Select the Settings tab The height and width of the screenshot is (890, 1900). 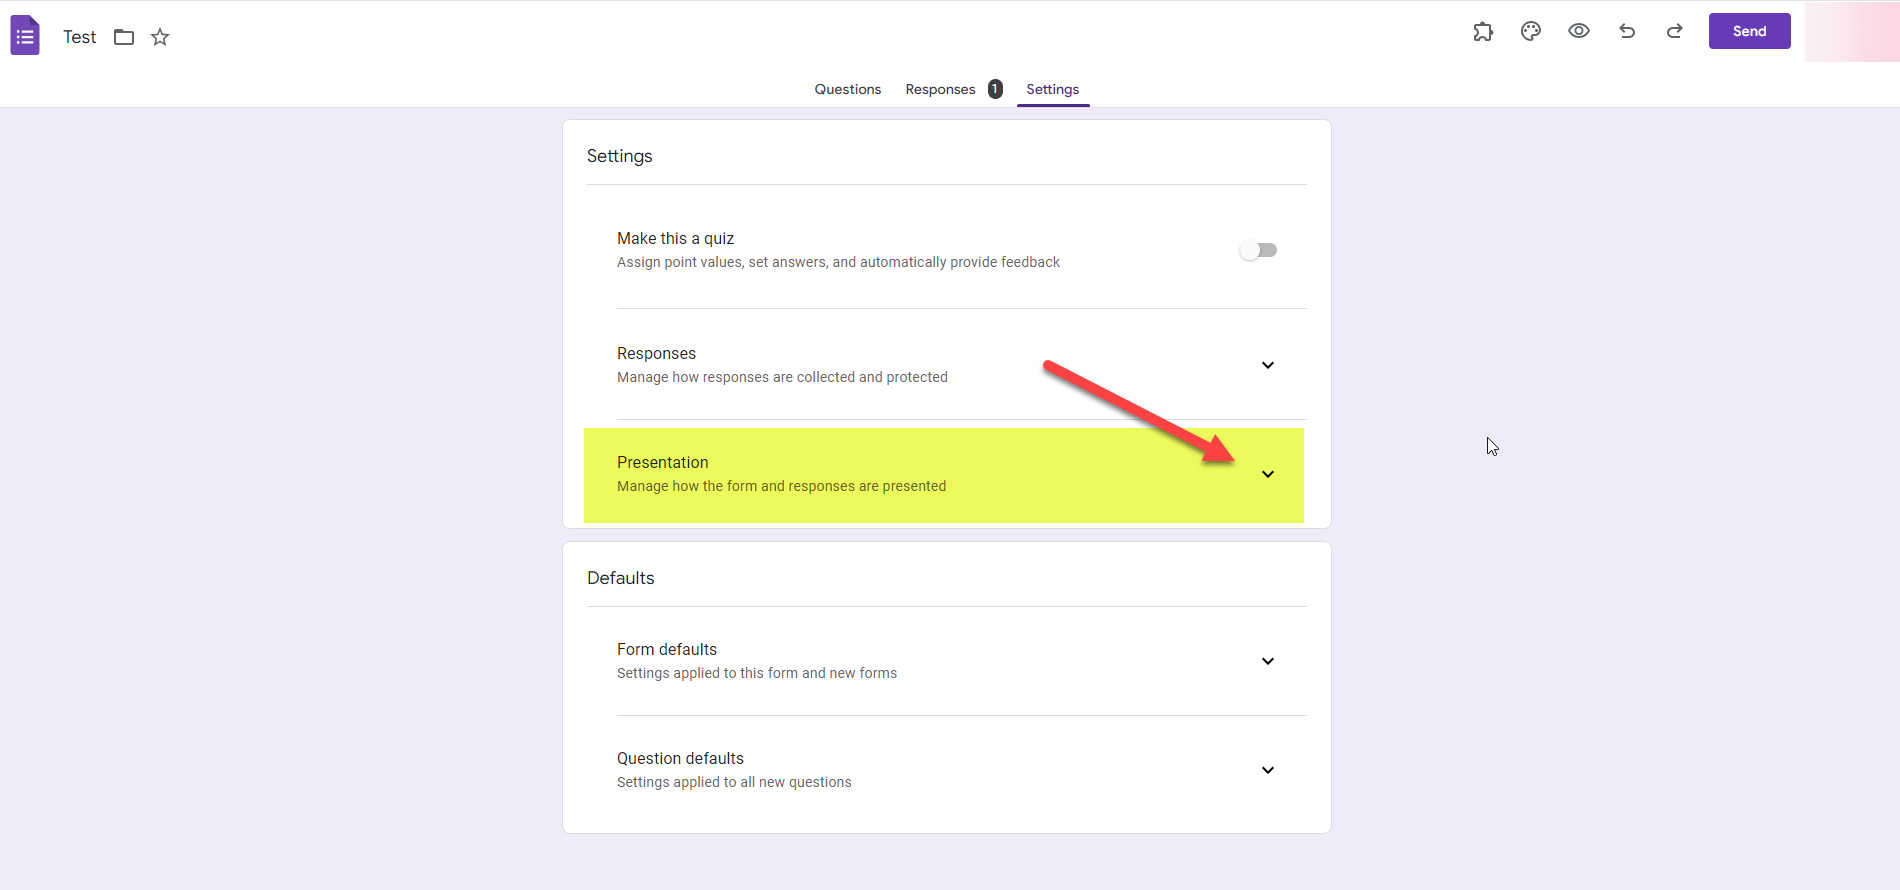(x=1052, y=89)
